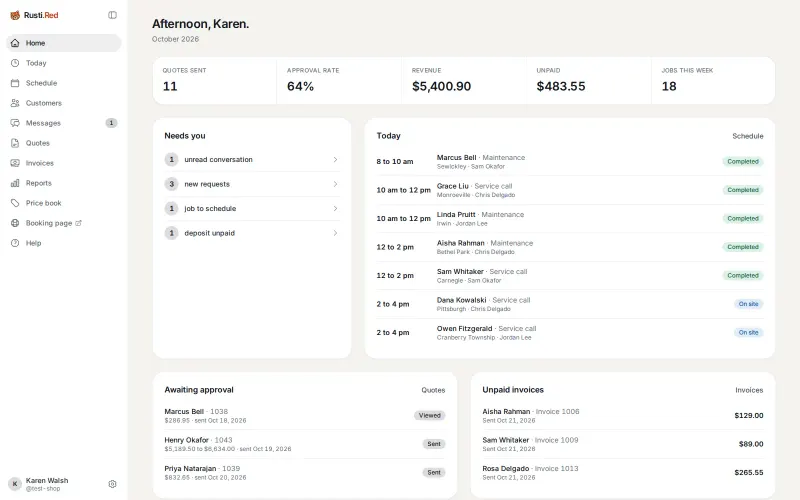Open the Schedule link in the Today card
Screen dimensions: 800x500
pyautogui.click(x=747, y=136)
